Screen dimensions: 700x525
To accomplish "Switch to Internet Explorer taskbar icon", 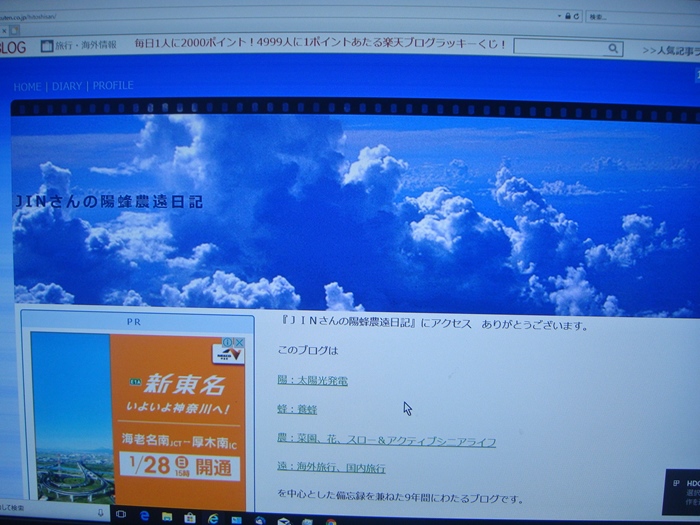I will 213,518.
